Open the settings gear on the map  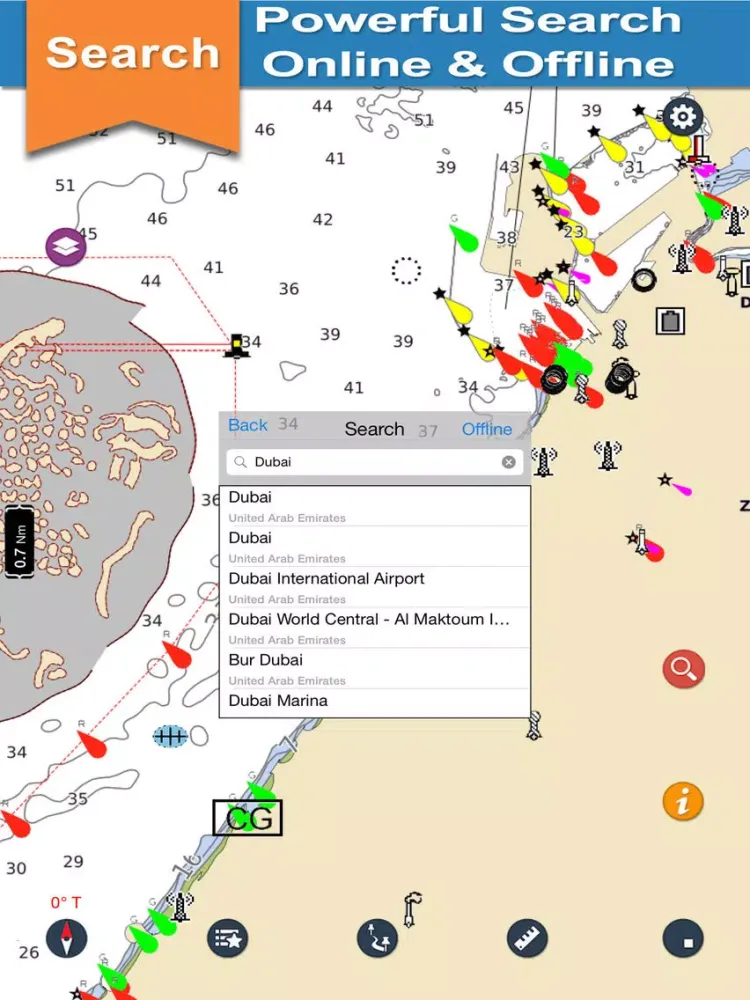click(682, 117)
